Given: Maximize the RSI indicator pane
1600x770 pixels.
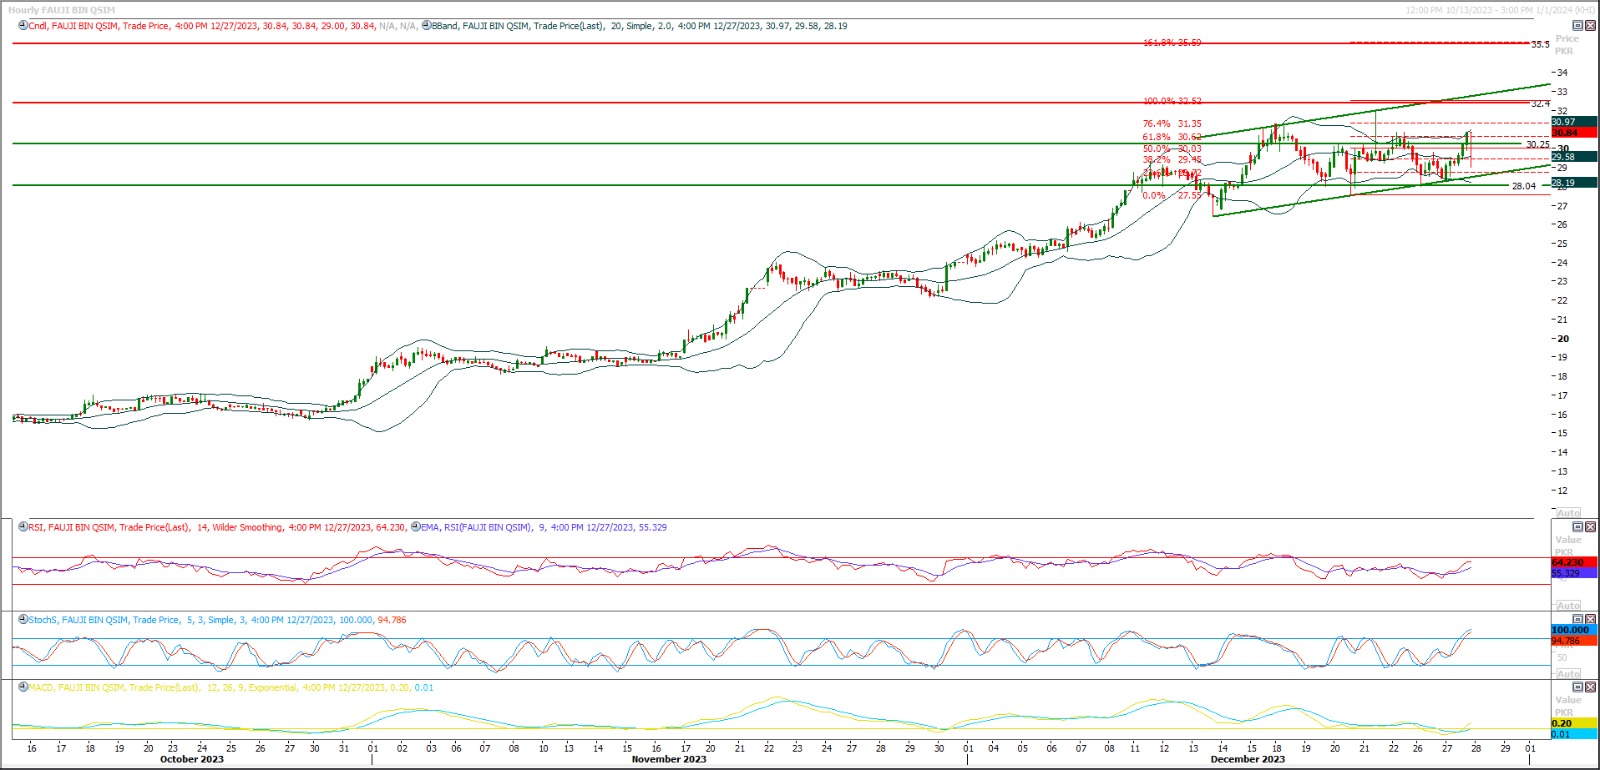Looking at the screenshot, I should click(x=1578, y=527).
